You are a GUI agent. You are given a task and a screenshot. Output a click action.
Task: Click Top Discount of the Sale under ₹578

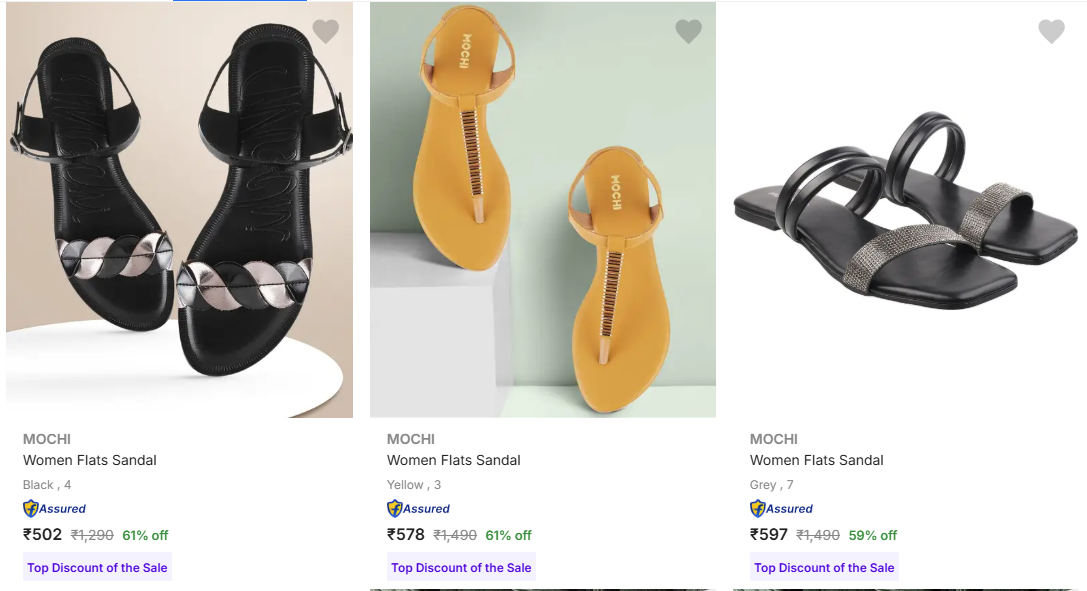click(461, 567)
